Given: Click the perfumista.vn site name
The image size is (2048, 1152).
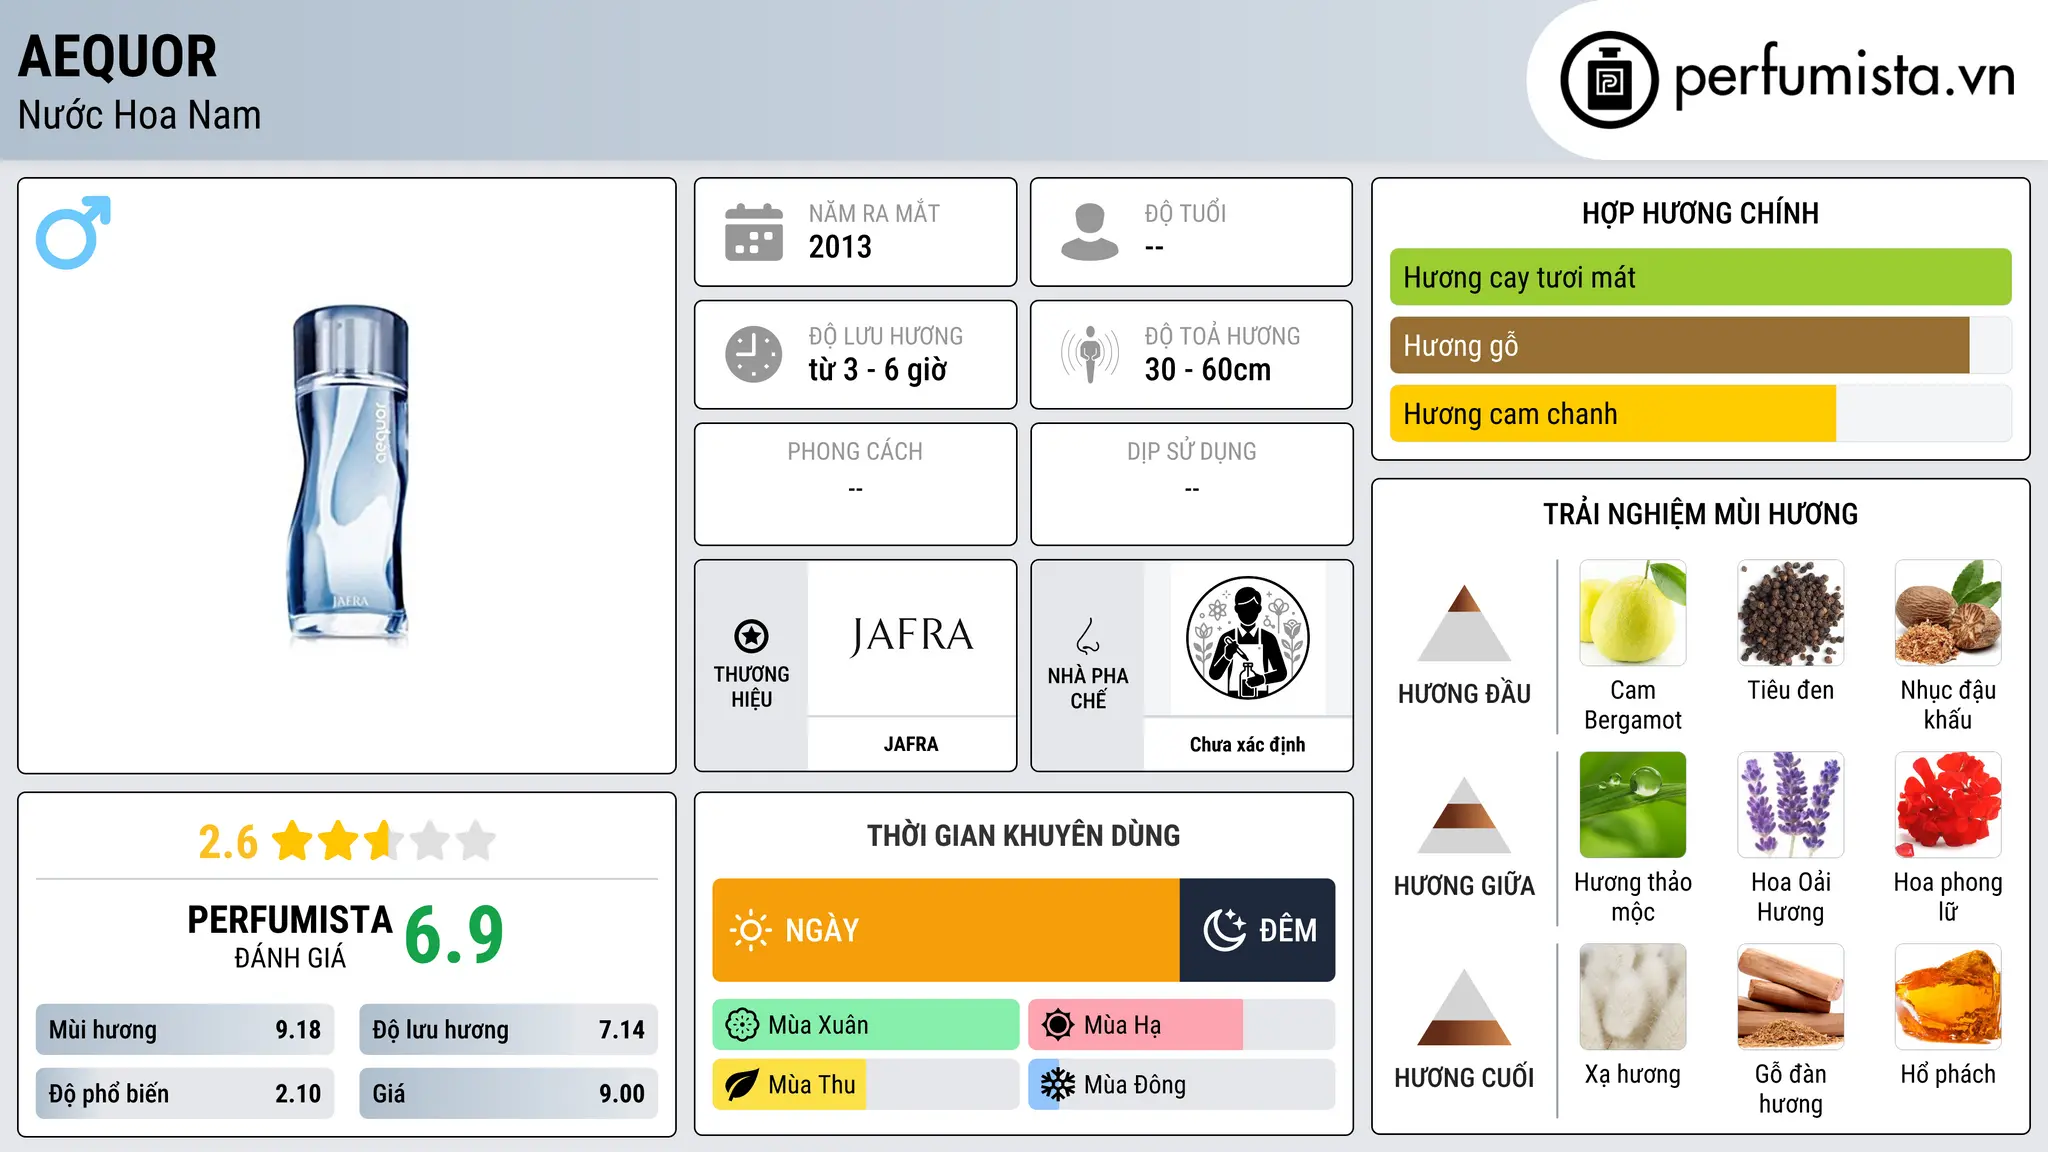Looking at the screenshot, I should (1844, 75).
